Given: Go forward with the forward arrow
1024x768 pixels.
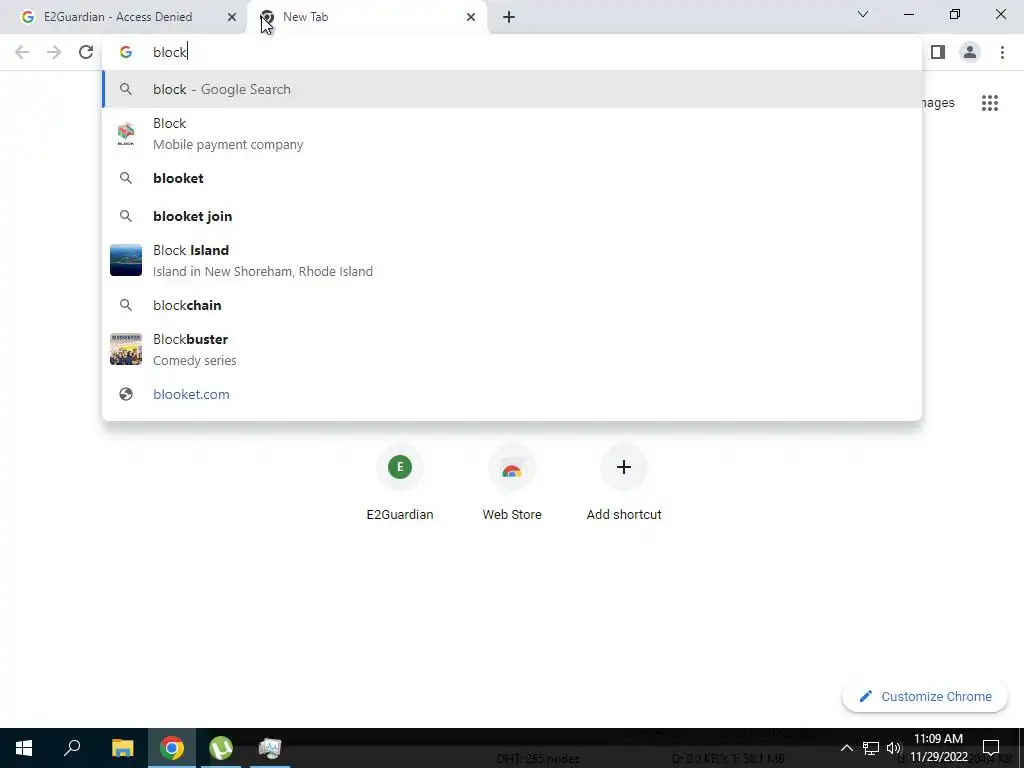Looking at the screenshot, I should 54,52.
